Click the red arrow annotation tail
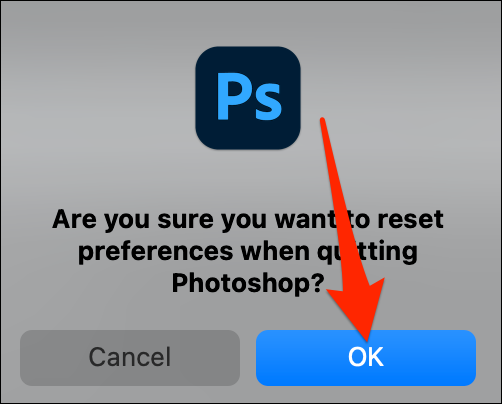This screenshot has height=404, width=502. point(323,122)
